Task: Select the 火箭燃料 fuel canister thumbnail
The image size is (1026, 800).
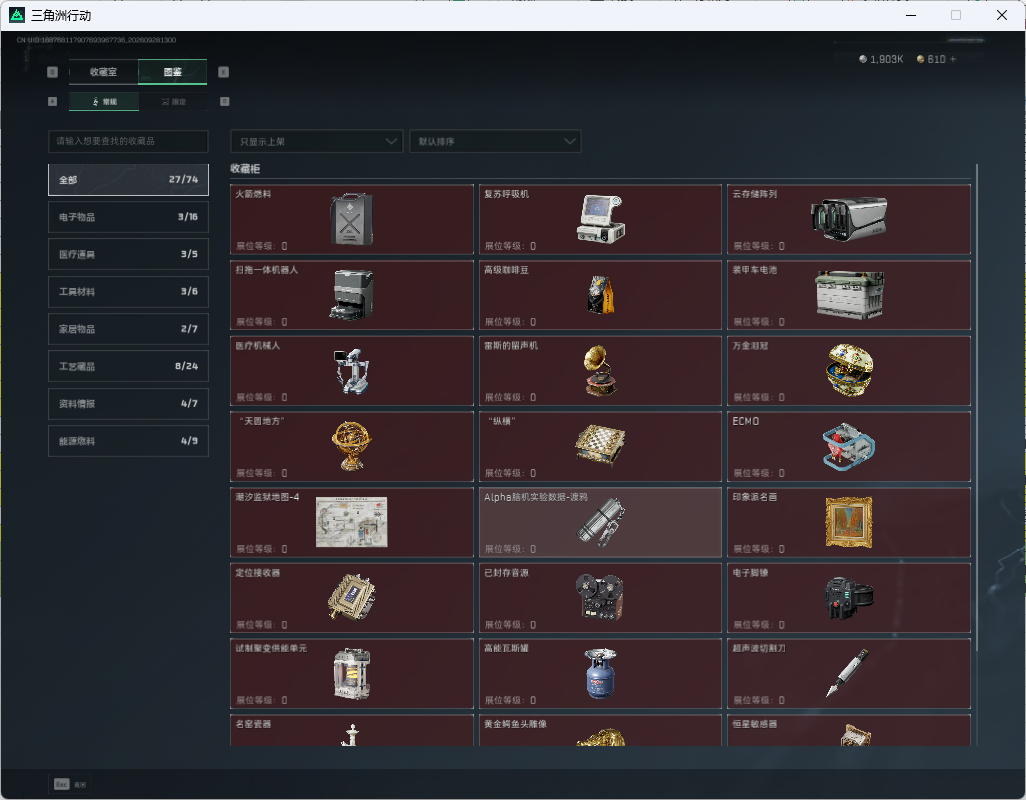Action: (x=351, y=219)
